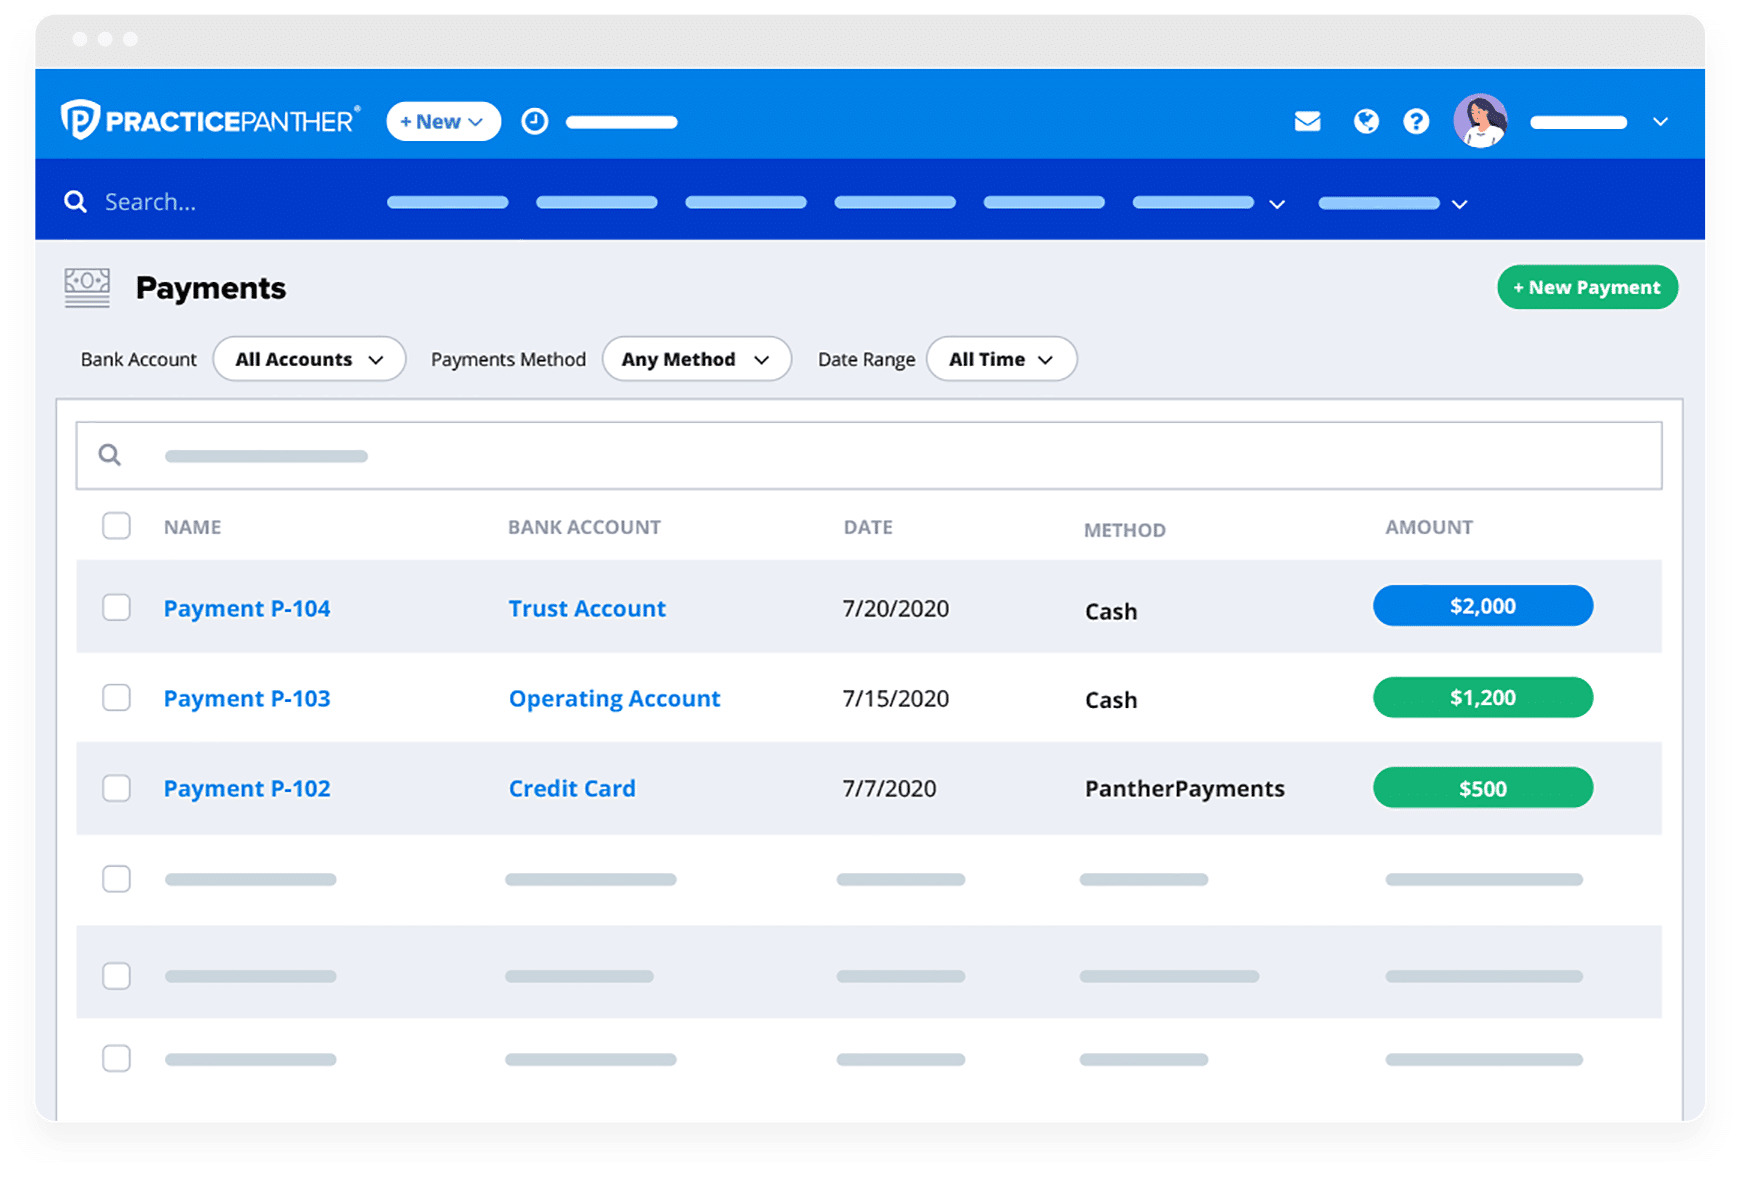Image resolution: width=1742 pixels, height=1179 pixels.
Task: Click the + New Payment button
Action: tap(1586, 287)
